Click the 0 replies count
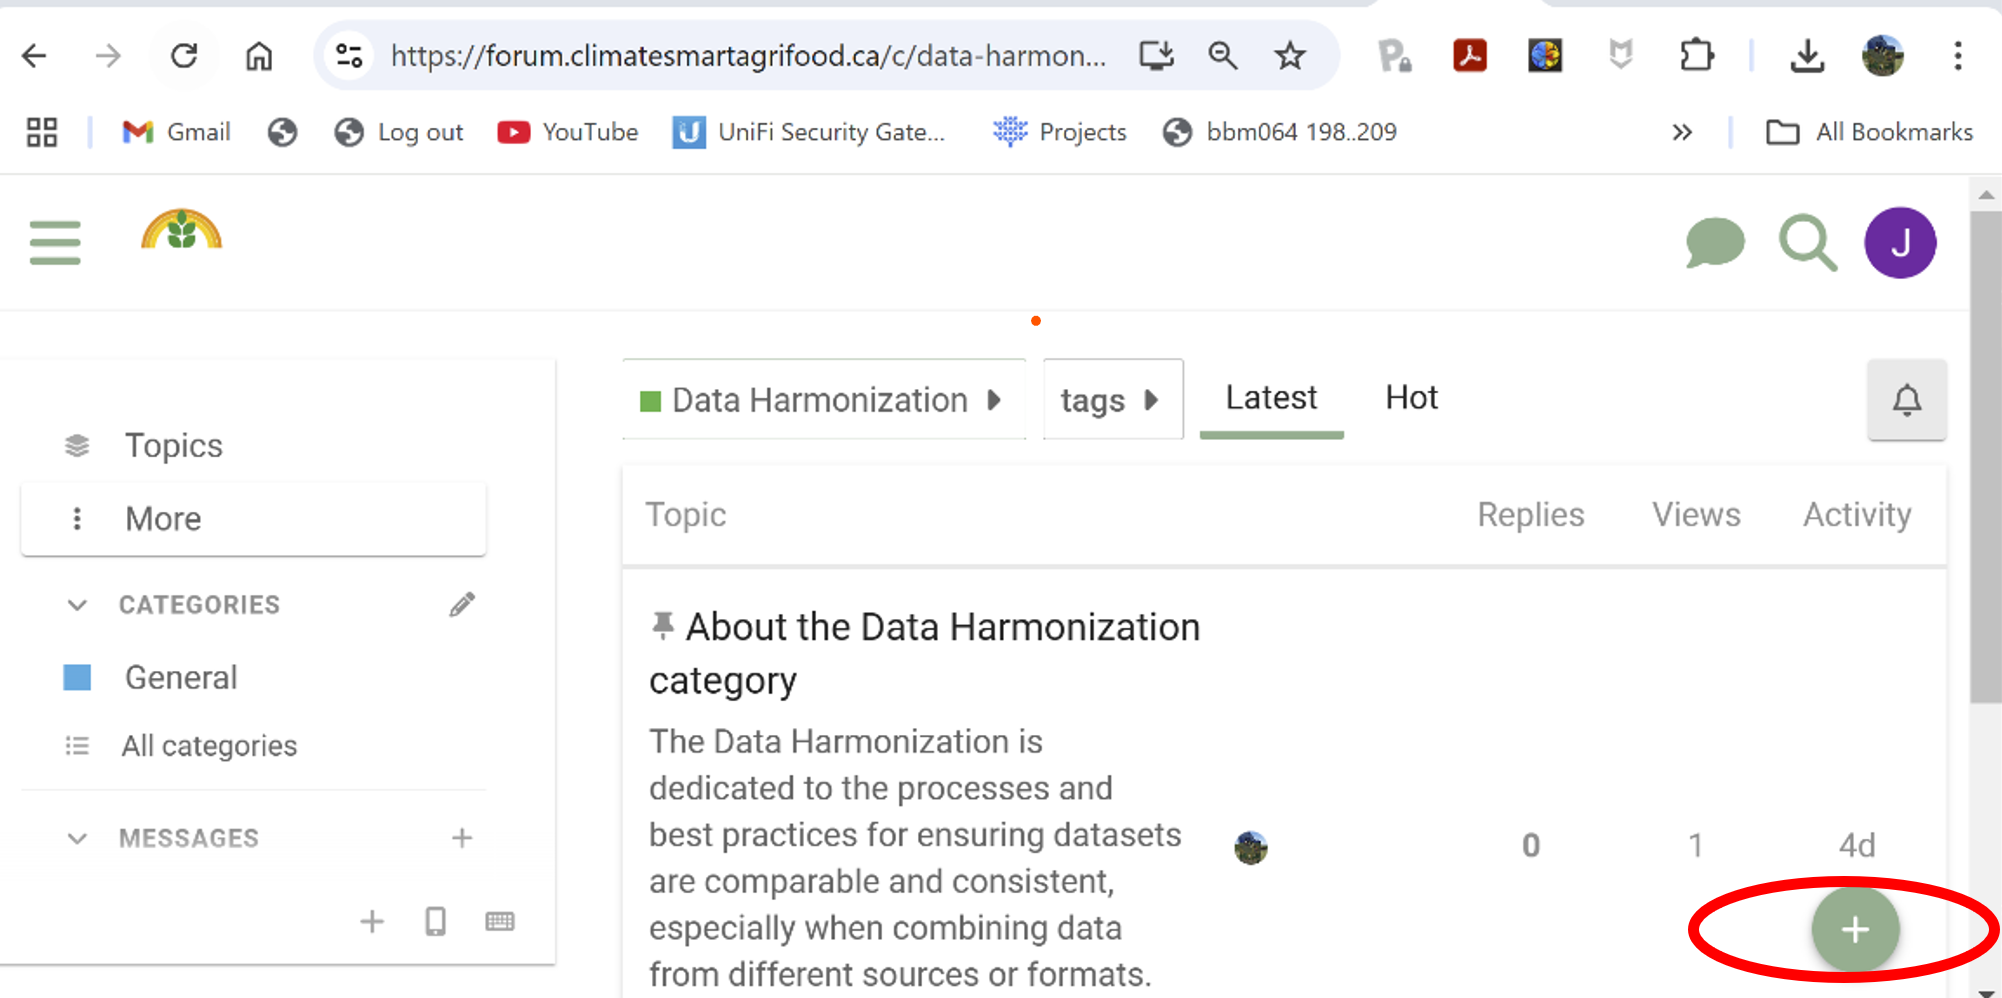 [x=1531, y=846]
